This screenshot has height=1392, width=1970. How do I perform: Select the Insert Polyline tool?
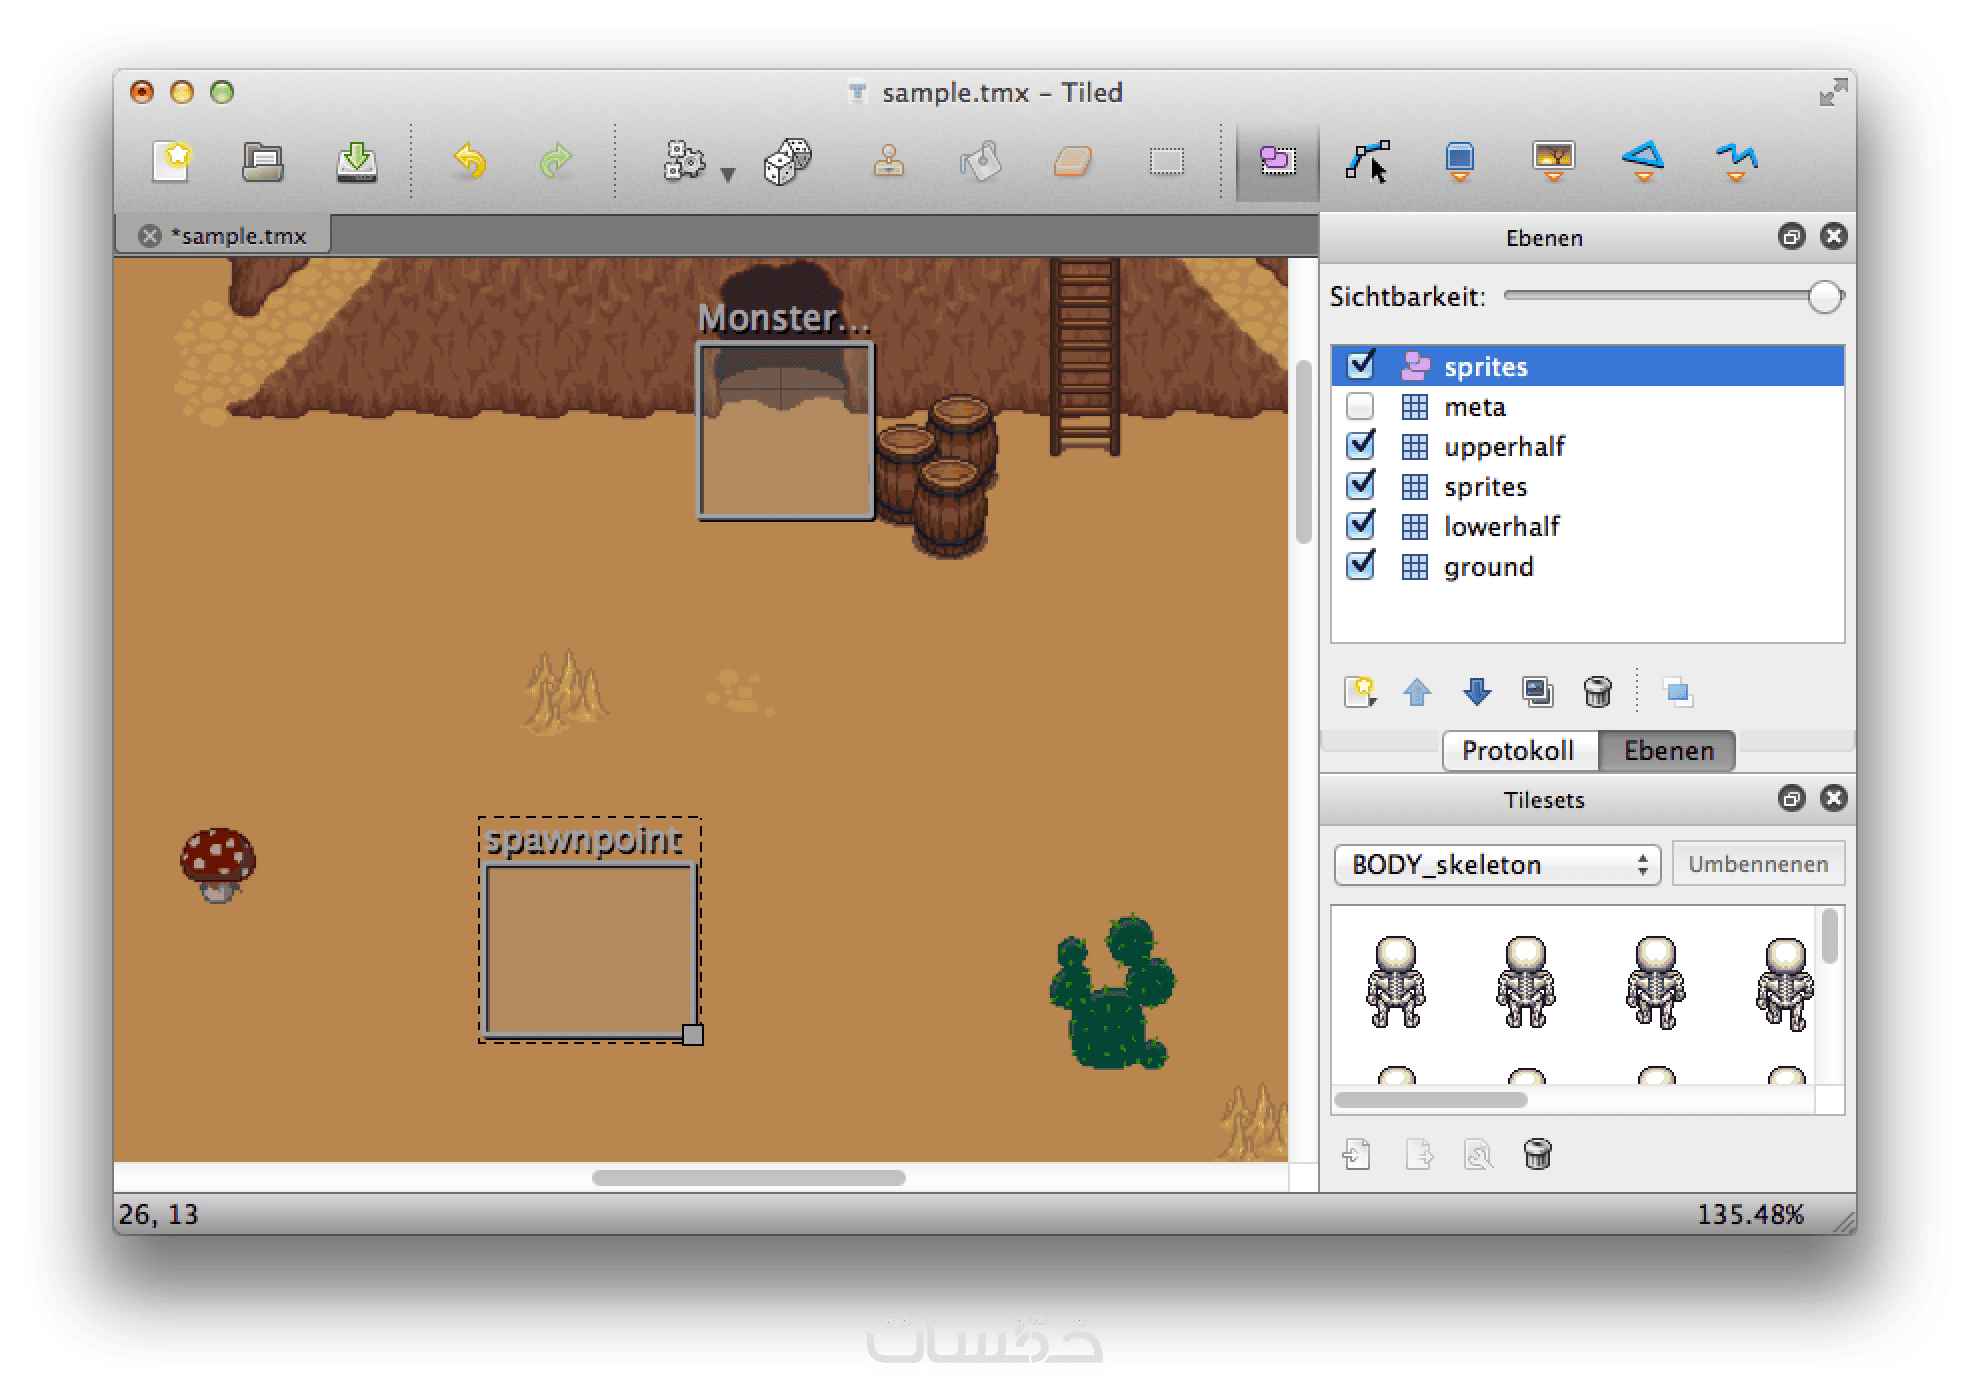pos(1737,161)
